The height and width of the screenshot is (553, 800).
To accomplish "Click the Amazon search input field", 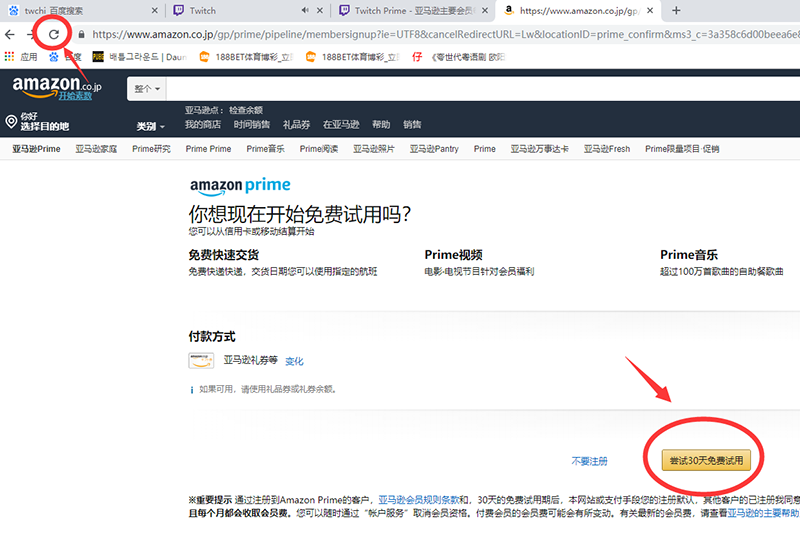I will [x=483, y=89].
